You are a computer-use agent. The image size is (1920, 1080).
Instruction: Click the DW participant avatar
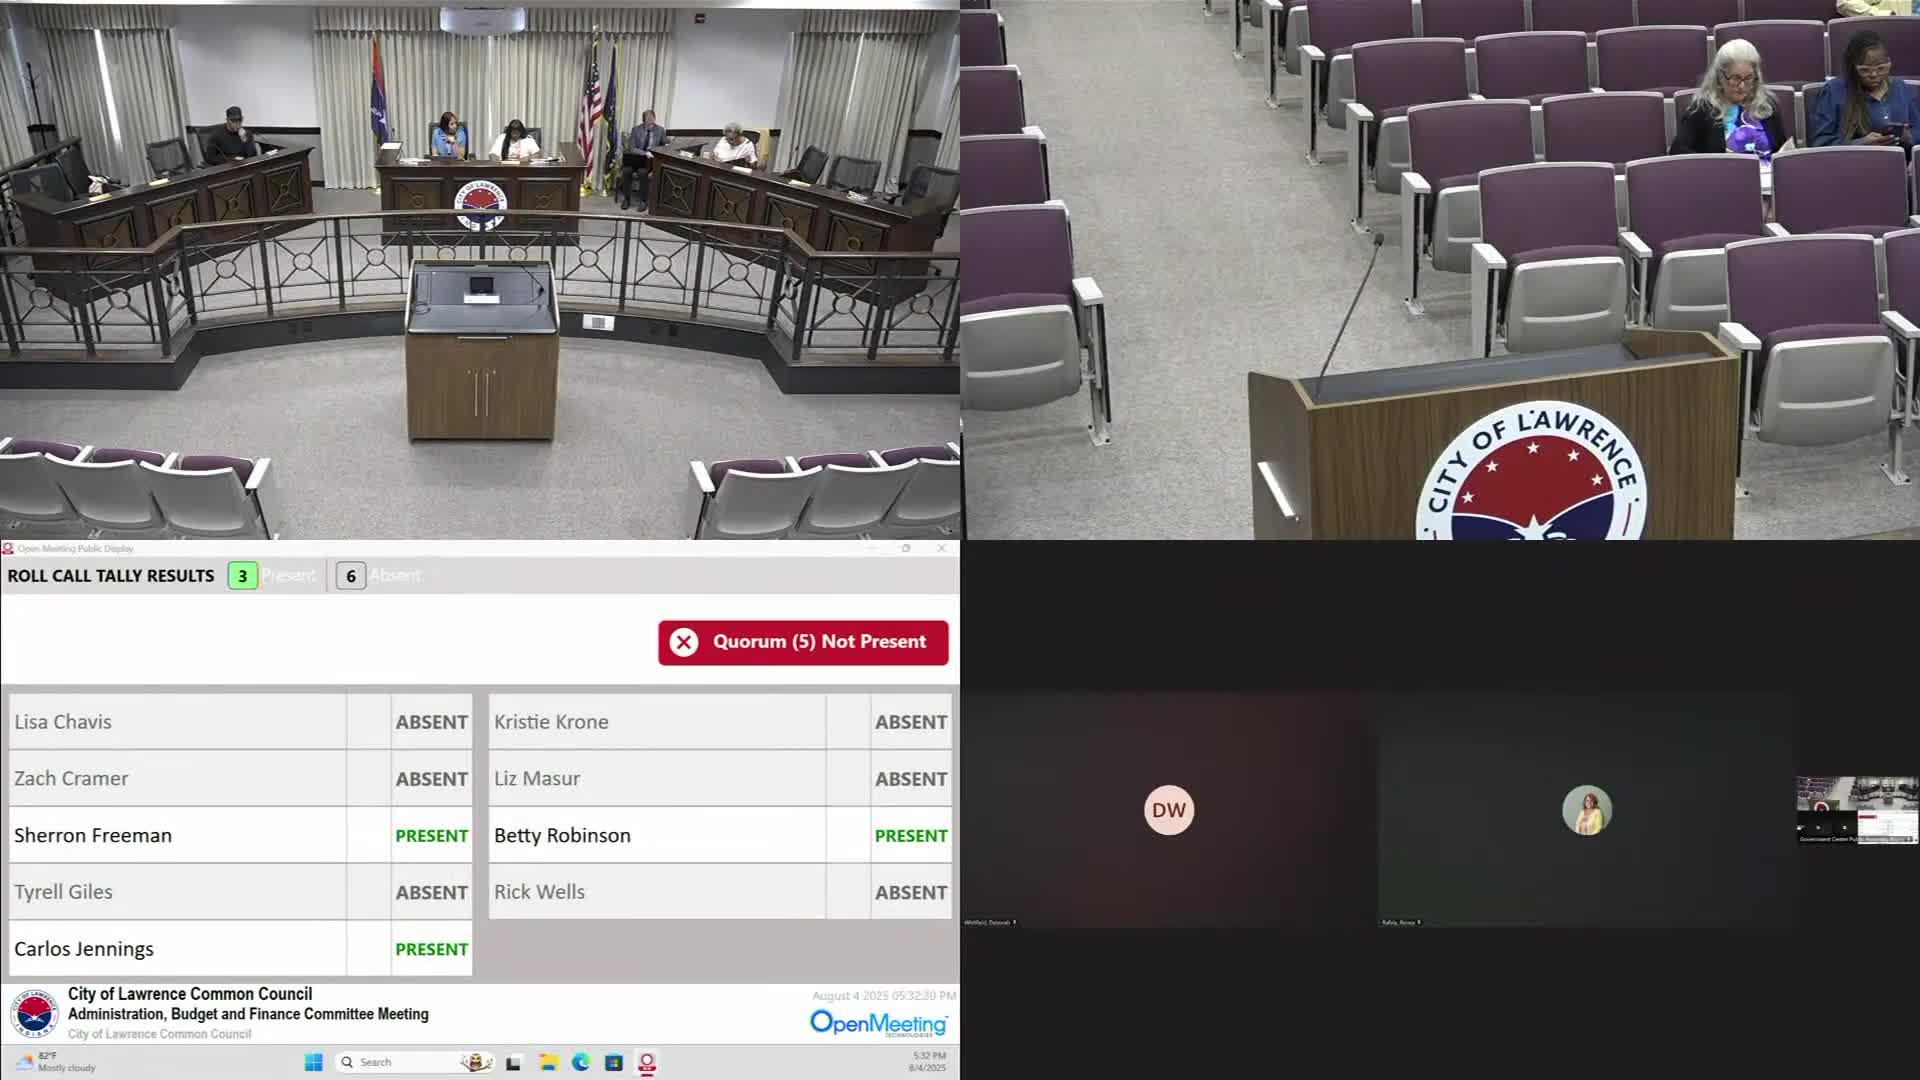(1168, 810)
